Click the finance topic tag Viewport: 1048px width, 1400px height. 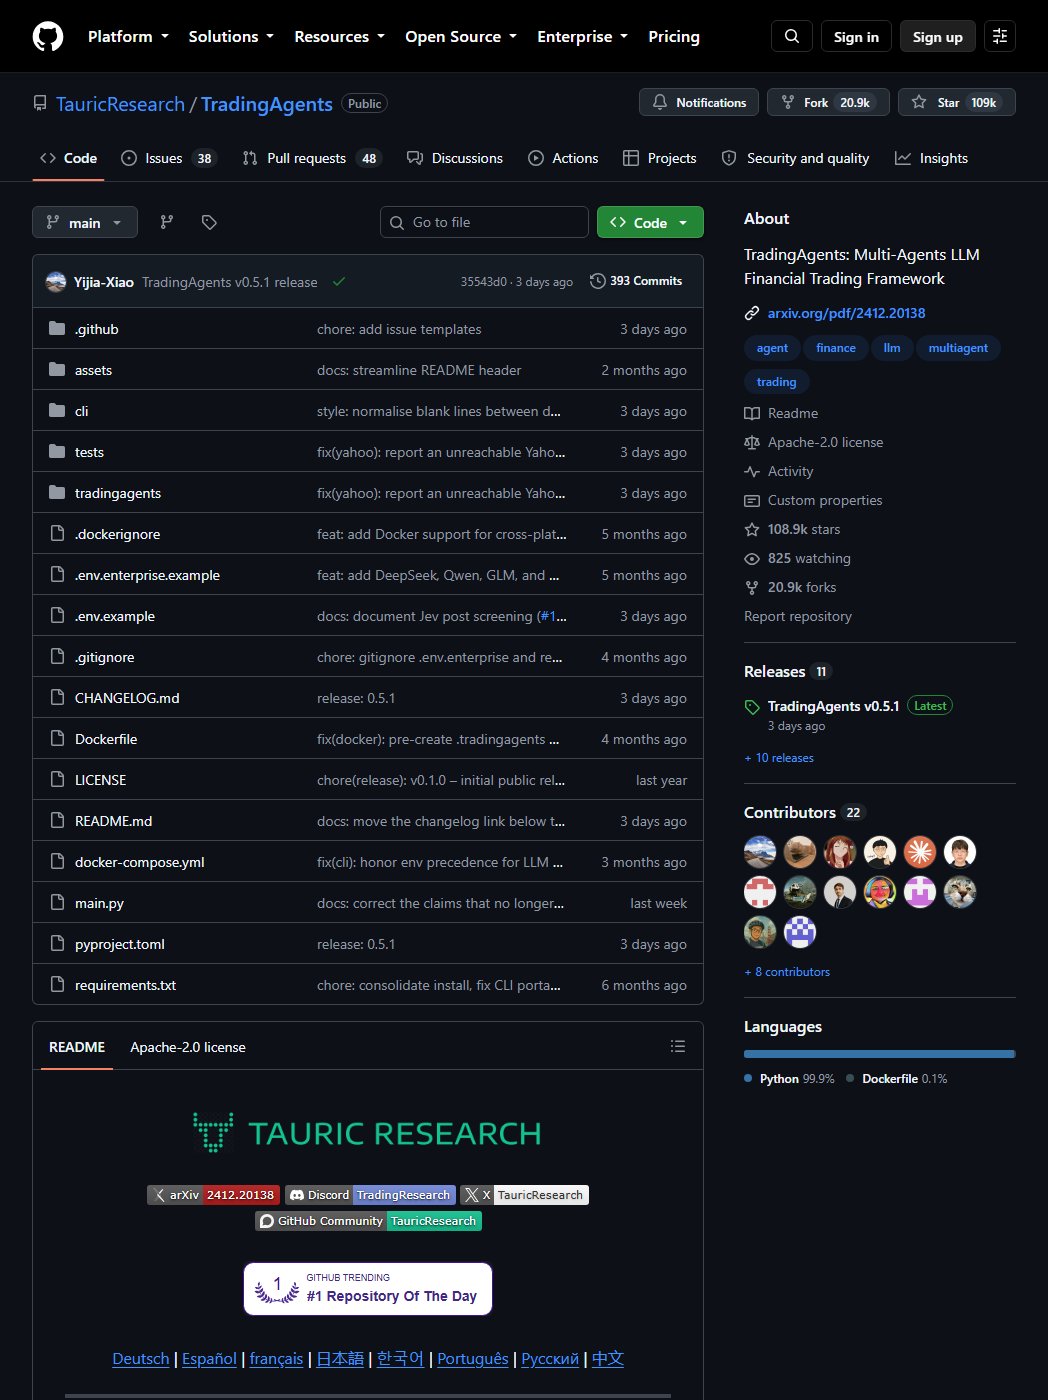click(836, 348)
